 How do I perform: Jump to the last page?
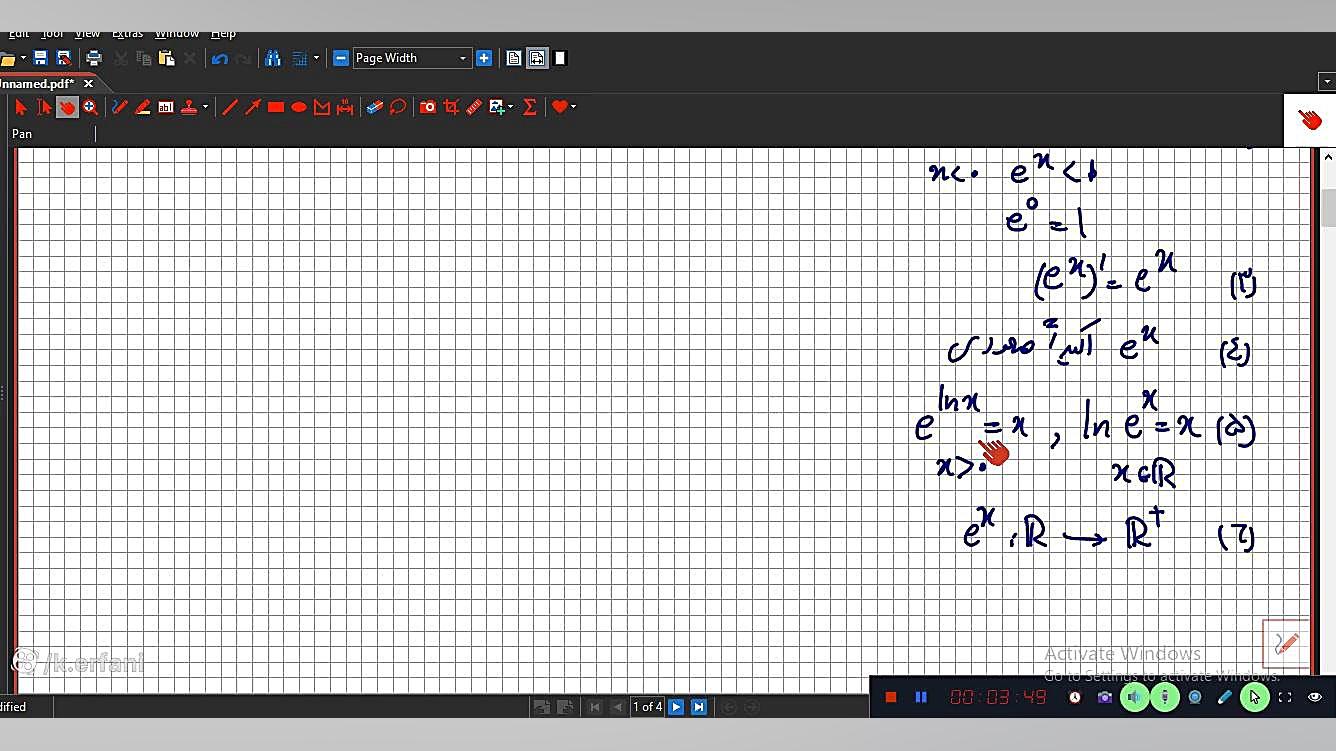[699, 707]
